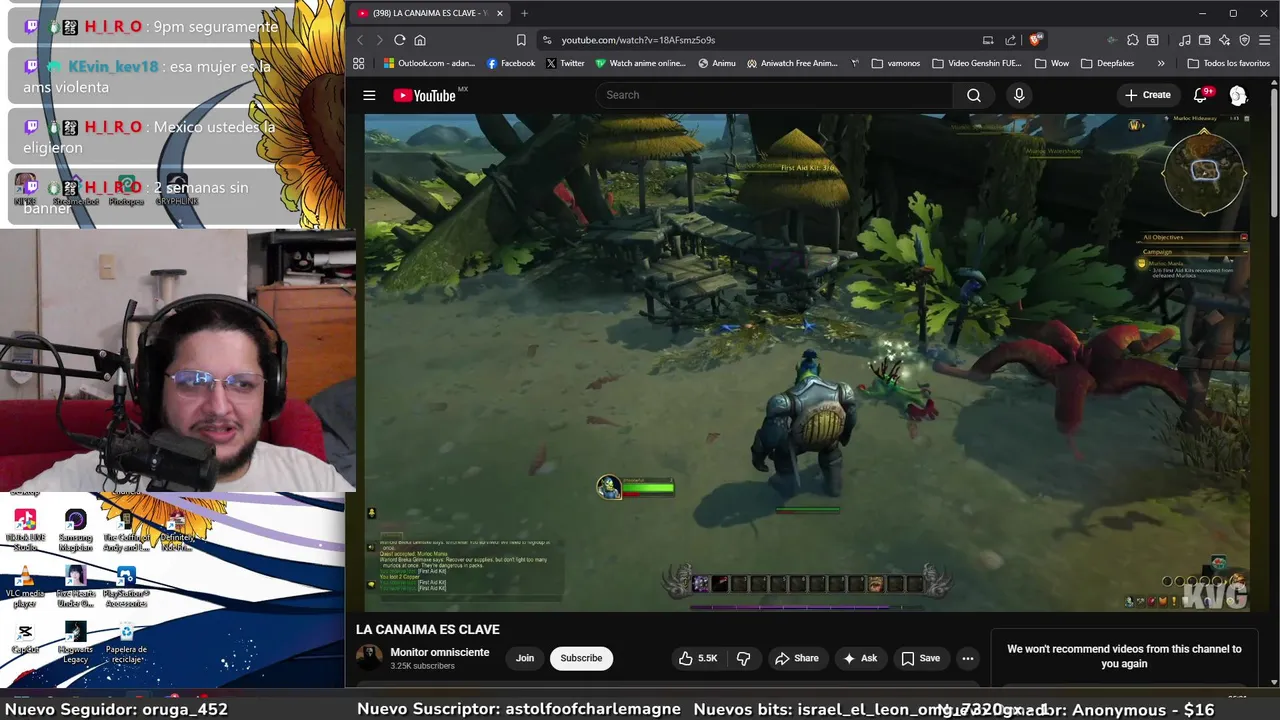The image size is (1280, 720).
Task: Open the browser apps grid icon
Action: 359,63
